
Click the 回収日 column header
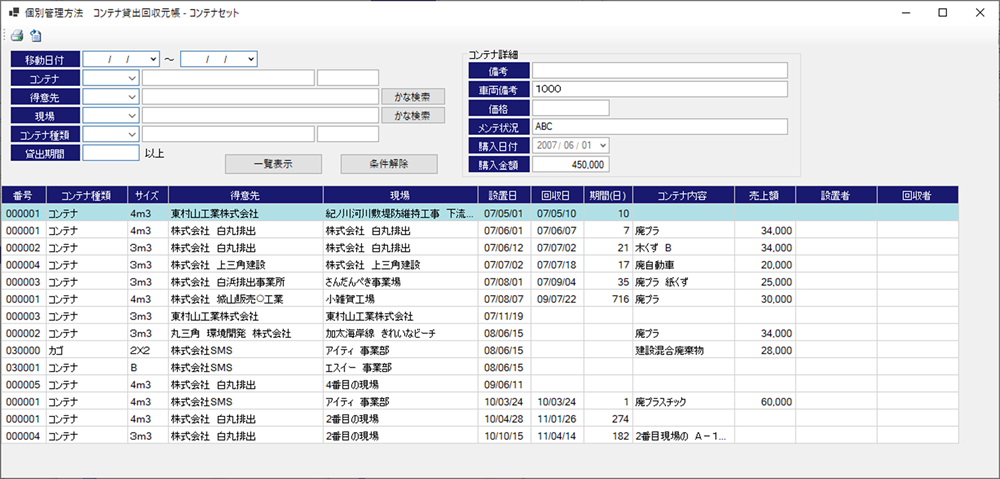click(x=557, y=196)
